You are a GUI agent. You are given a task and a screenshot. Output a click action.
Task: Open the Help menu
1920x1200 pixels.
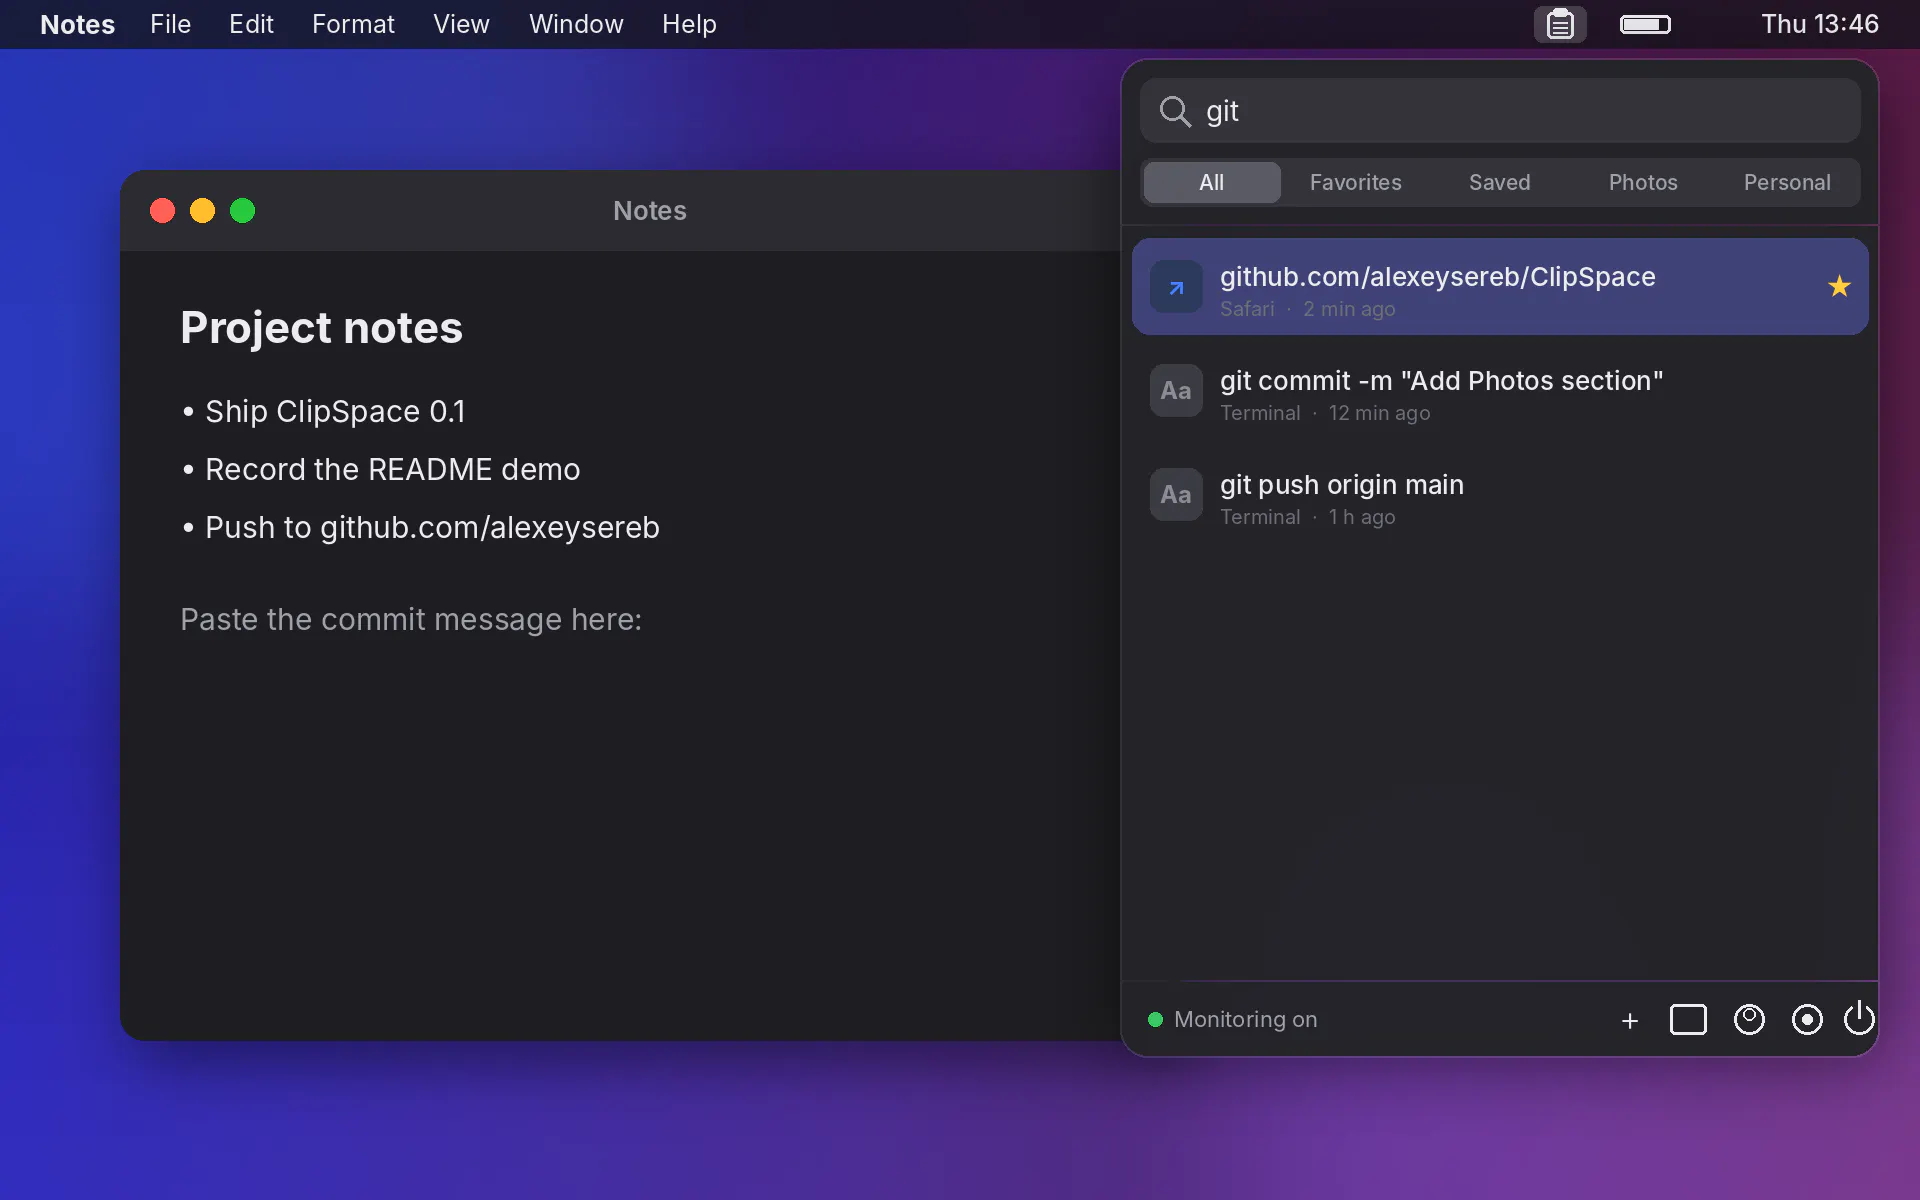[689, 24]
